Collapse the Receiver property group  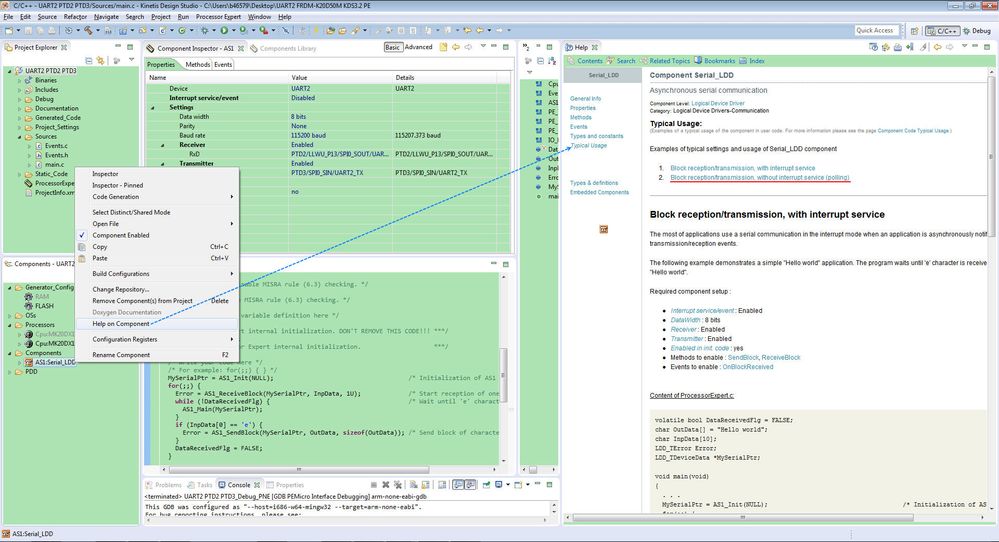(162, 145)
